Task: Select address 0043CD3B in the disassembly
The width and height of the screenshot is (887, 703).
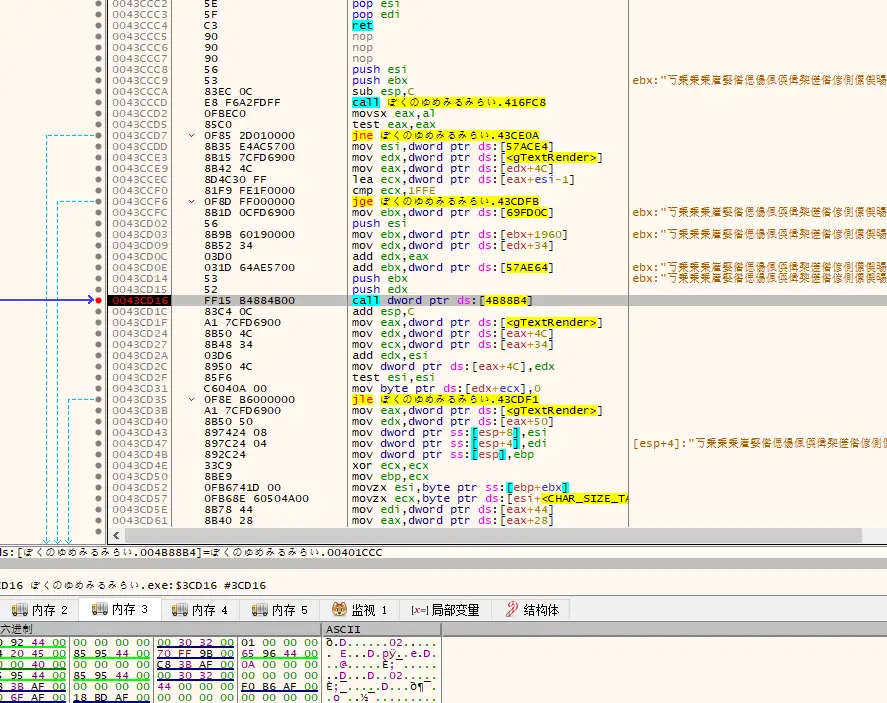Action: pos(140,411)
